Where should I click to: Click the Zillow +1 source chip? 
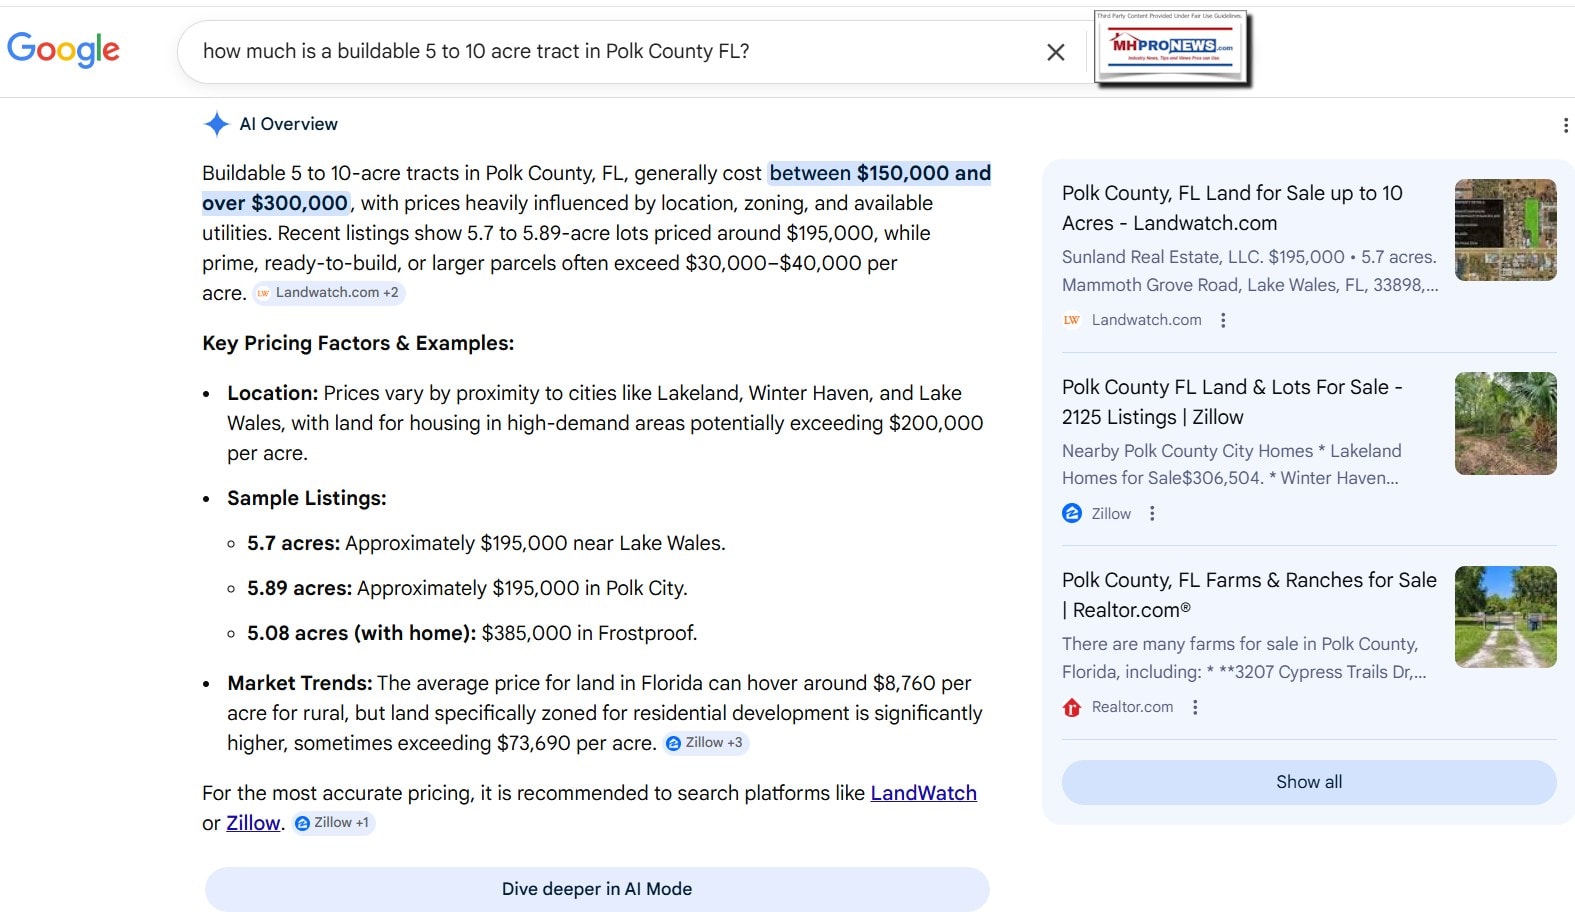(333, 823)
